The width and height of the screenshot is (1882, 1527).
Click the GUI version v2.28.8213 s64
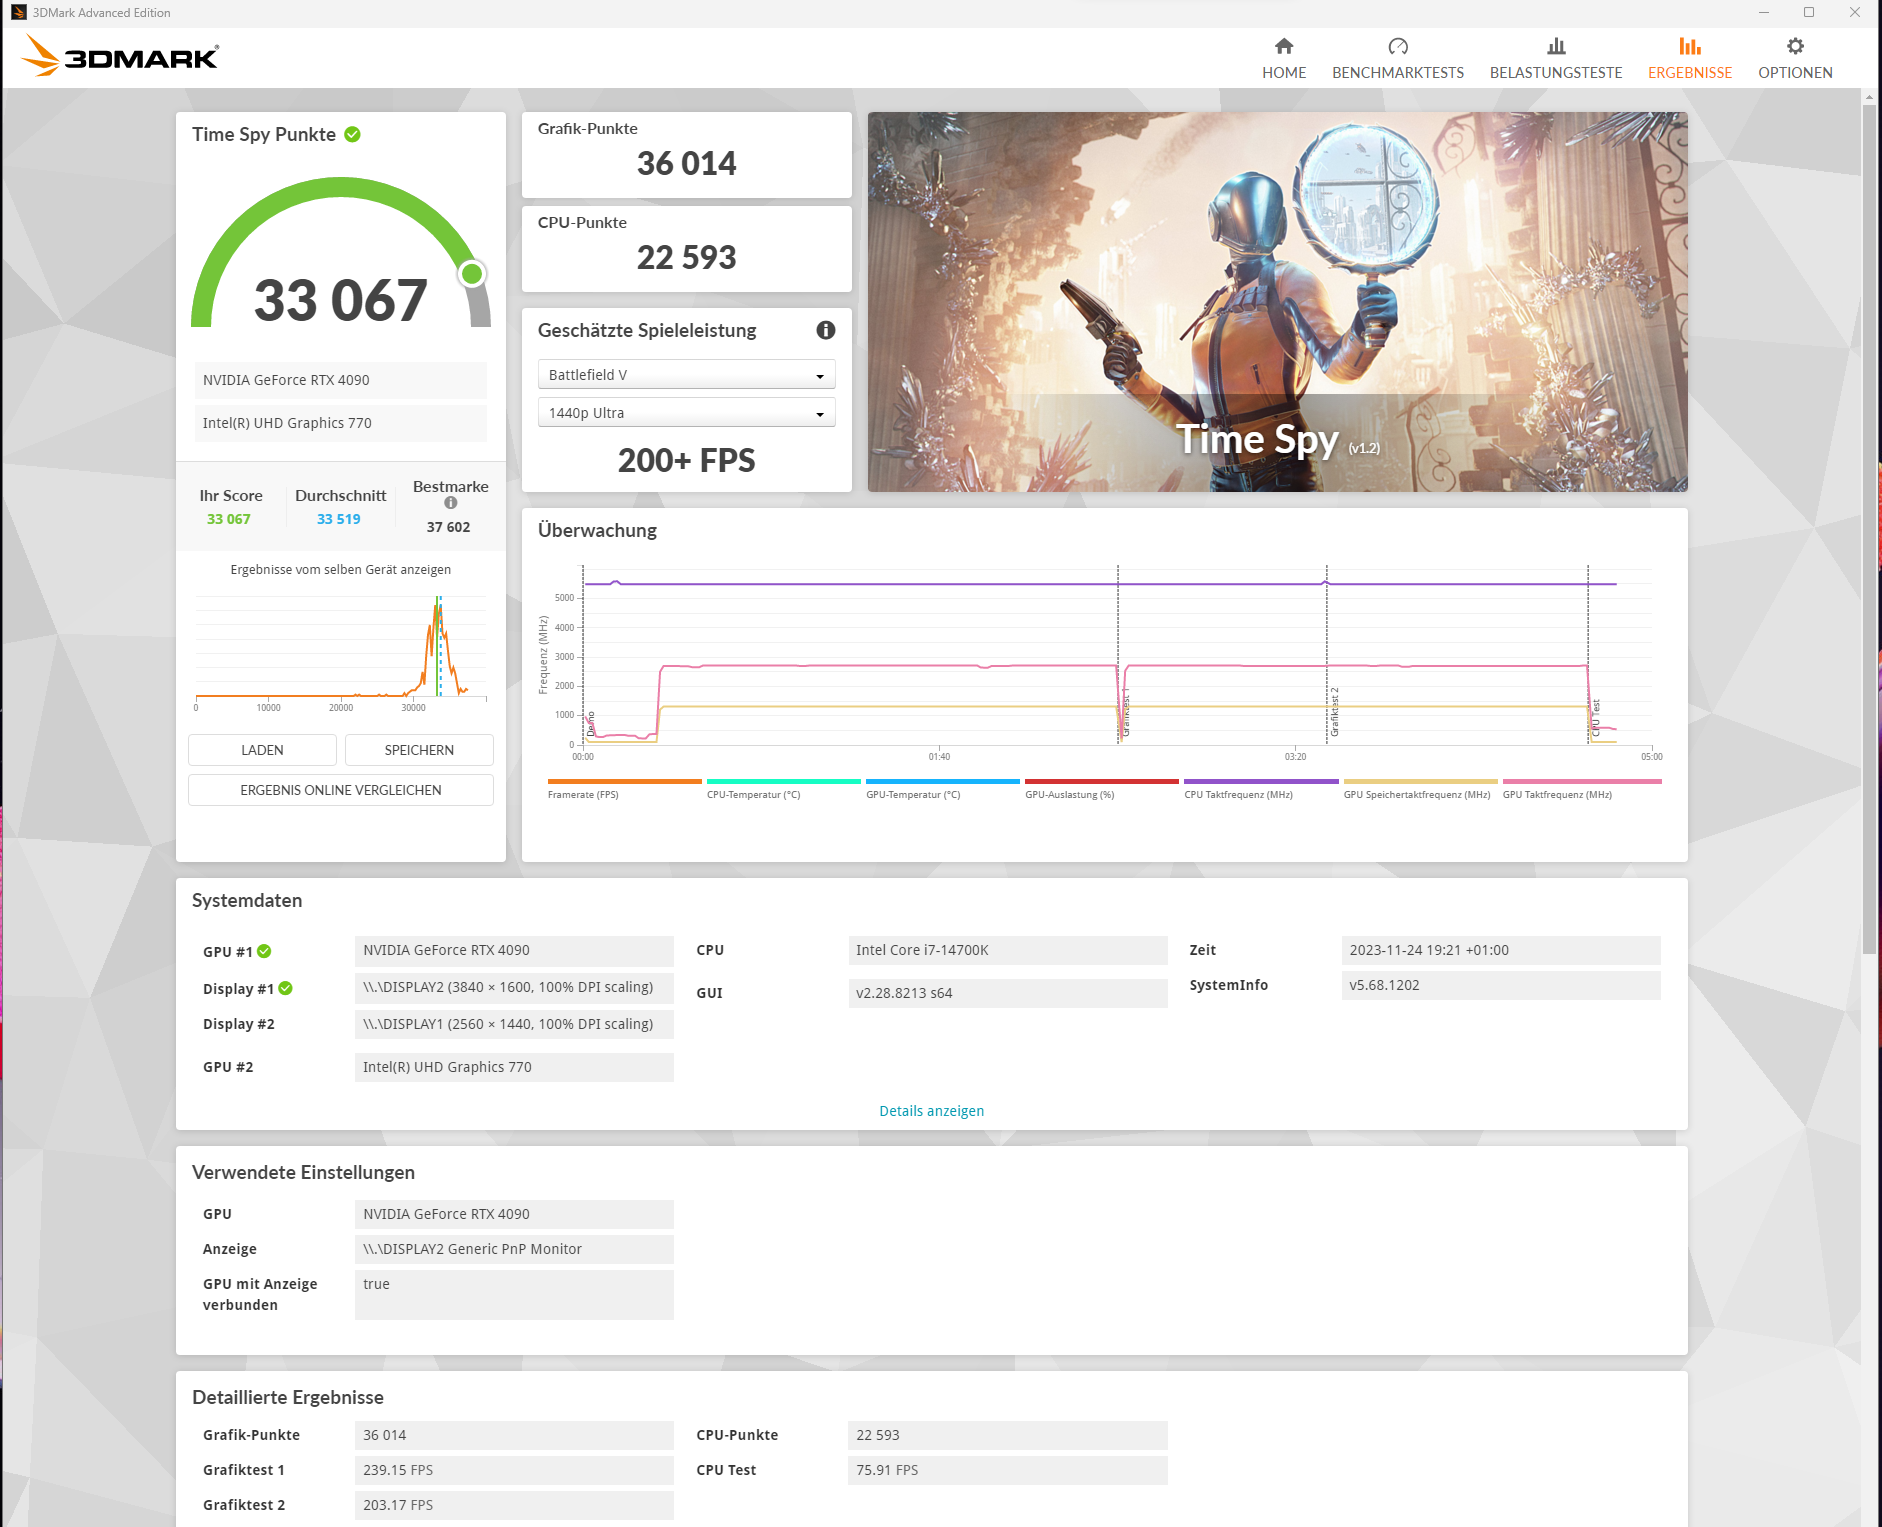point(1008,993)
